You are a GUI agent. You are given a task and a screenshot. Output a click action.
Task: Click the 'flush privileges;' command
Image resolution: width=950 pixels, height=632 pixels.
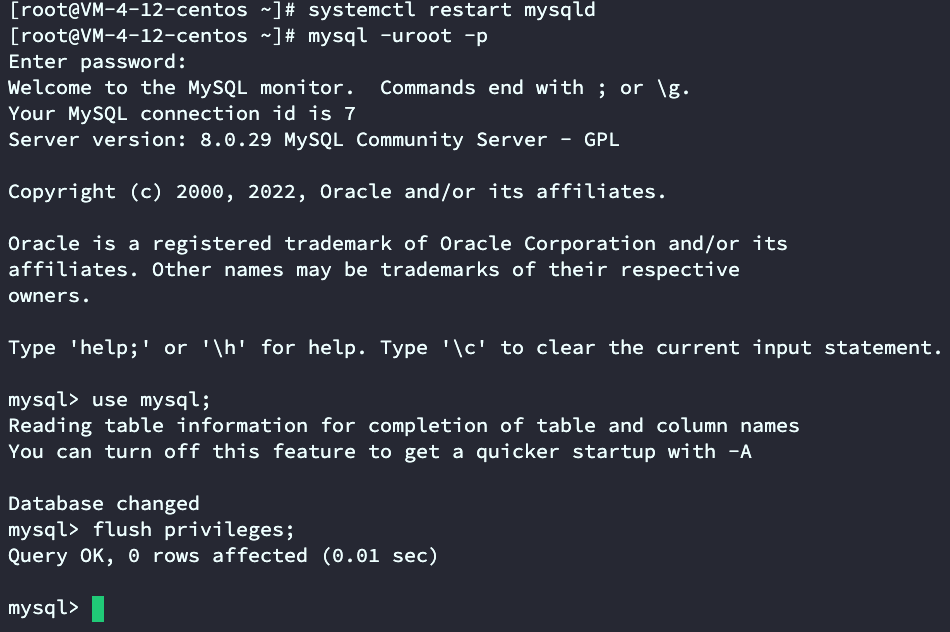(193, 530)
